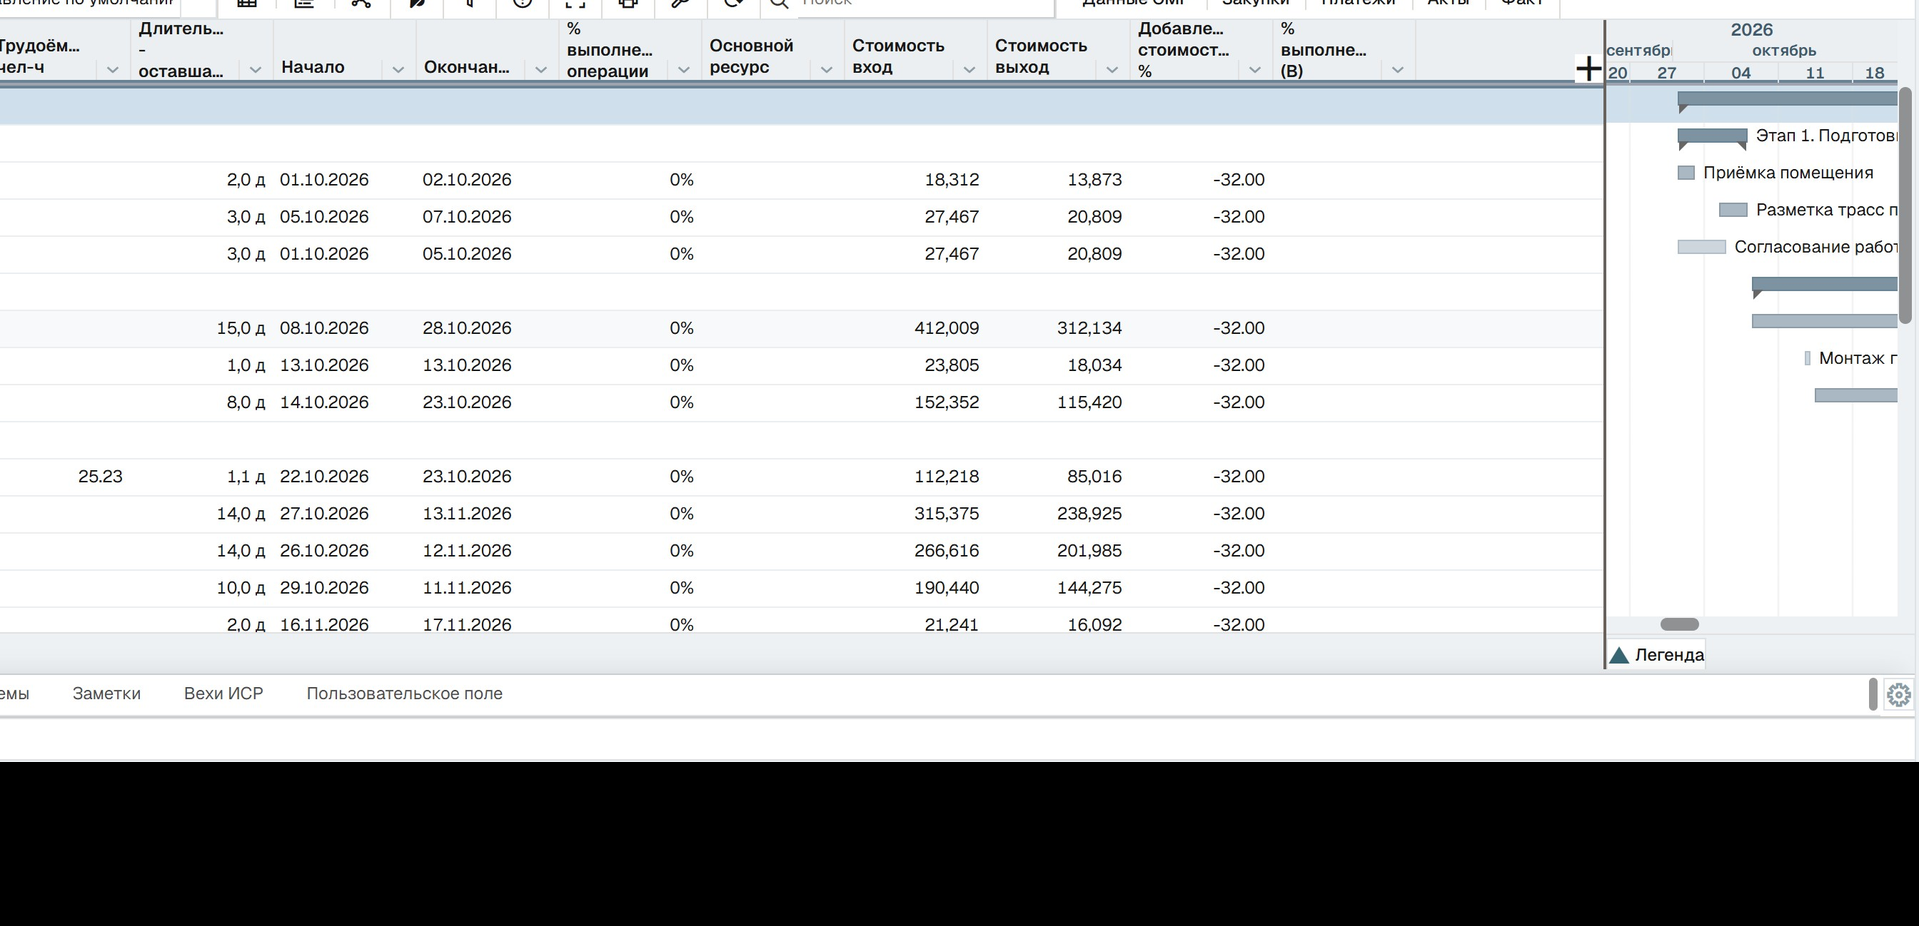The width and height of the screenshot is (1919, 926).
Task: Click the октябрь month label in the timeline
Action: coord(1784,50)
